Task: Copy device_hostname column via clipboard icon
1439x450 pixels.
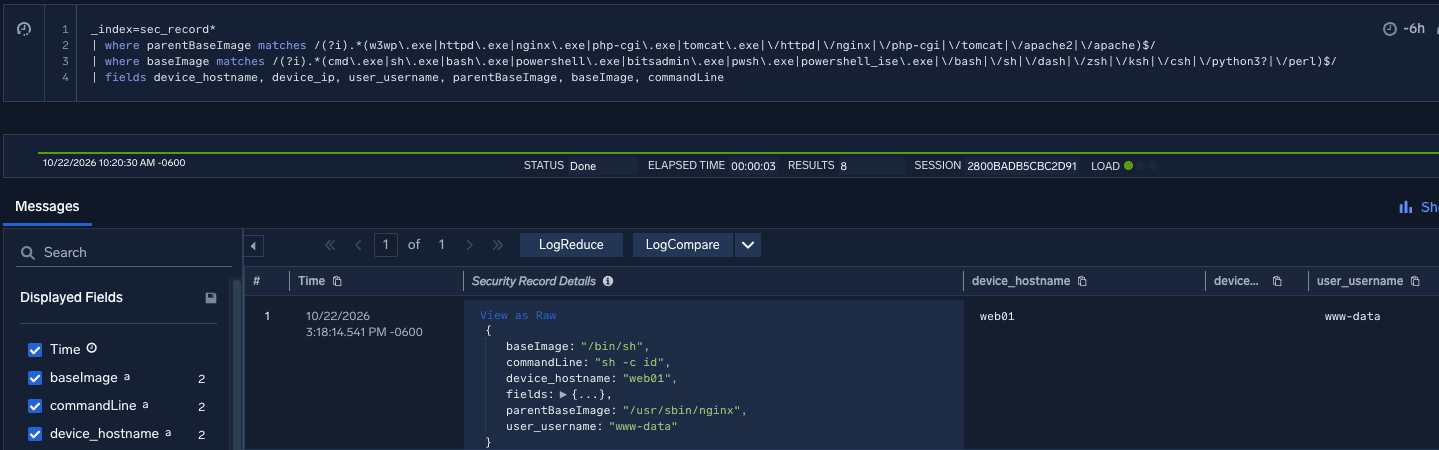Action: point(1083,282)
